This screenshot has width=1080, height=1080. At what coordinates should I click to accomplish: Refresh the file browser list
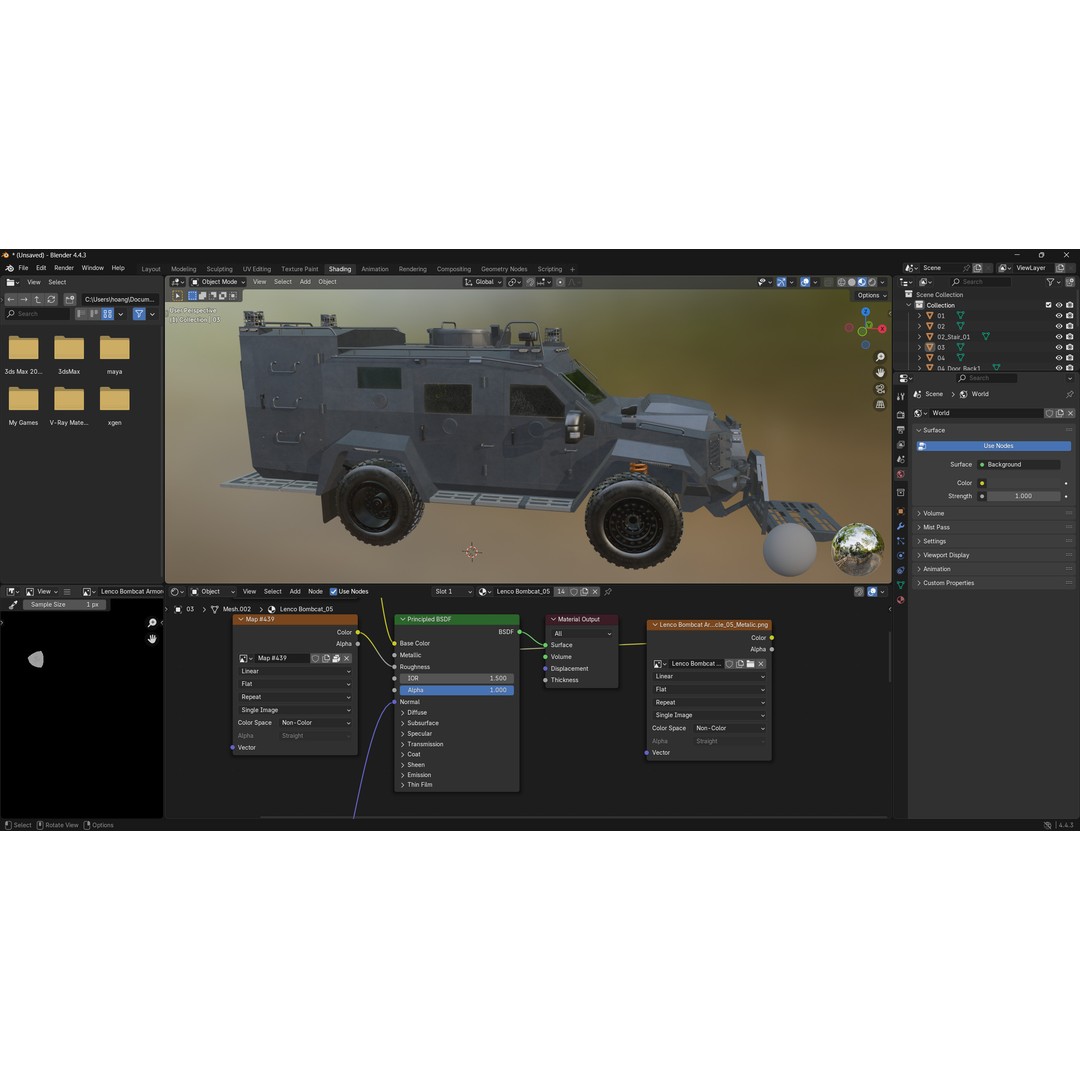(x=51, y=300)
